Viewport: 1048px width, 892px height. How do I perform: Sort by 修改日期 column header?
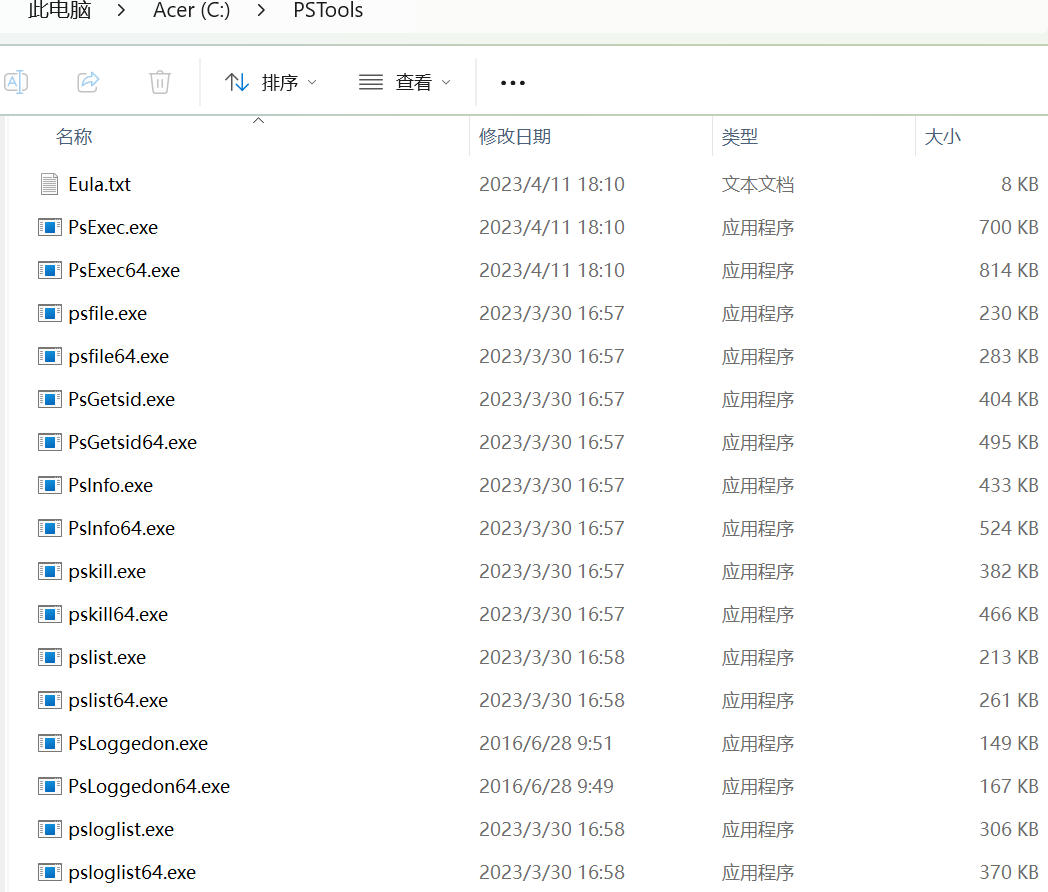tap(515, 137)
